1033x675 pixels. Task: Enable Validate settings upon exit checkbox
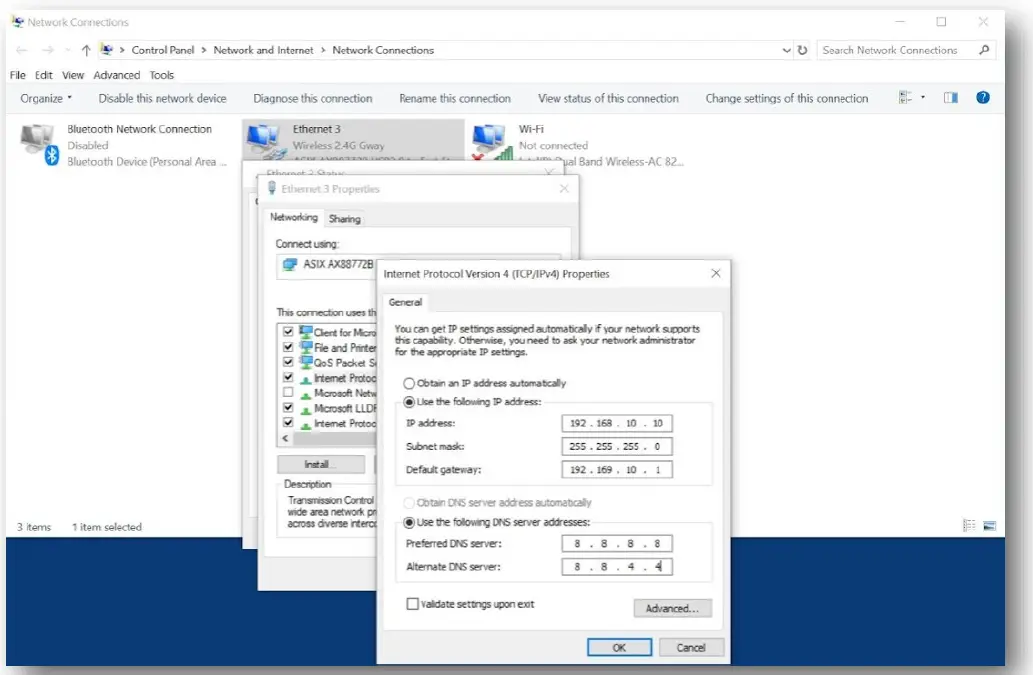(412, 604)
